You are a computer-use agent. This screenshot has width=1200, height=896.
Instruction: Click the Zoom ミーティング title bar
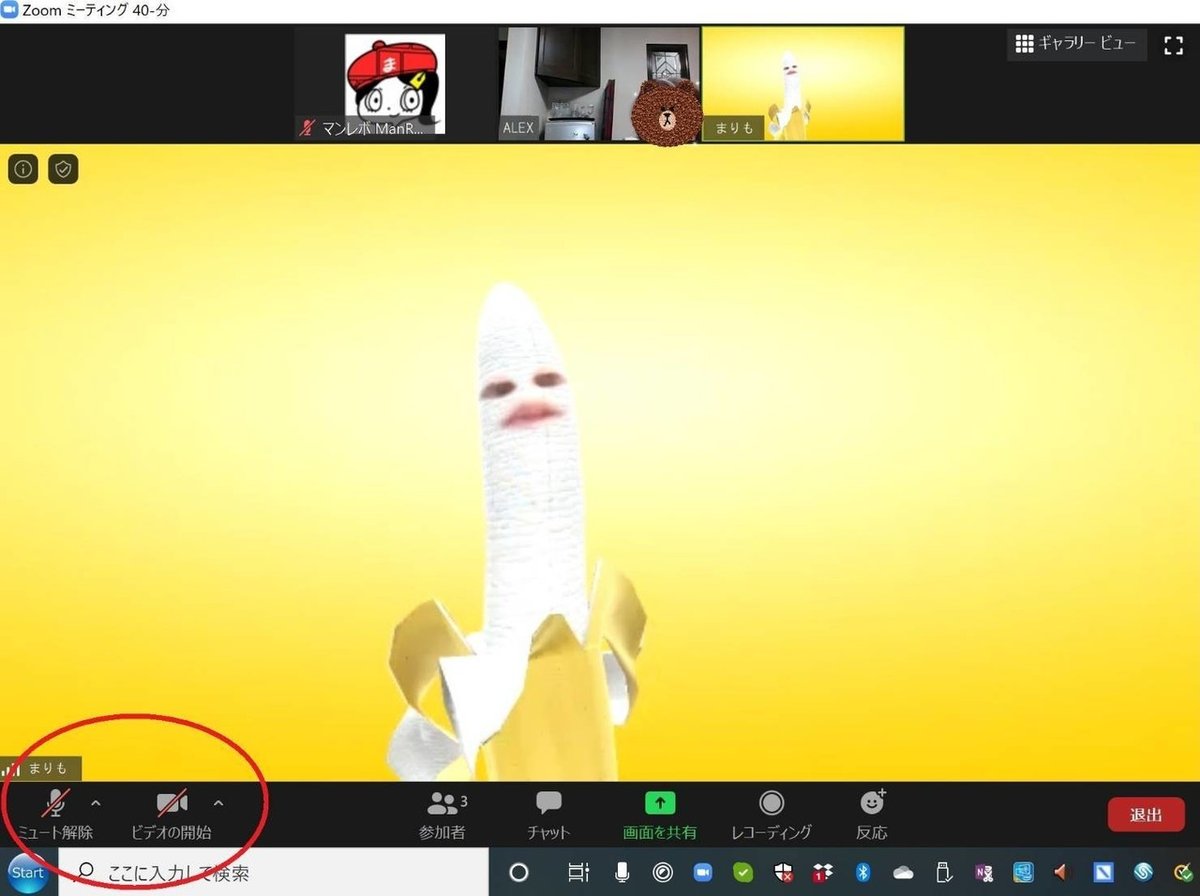(x=95, y=10)
